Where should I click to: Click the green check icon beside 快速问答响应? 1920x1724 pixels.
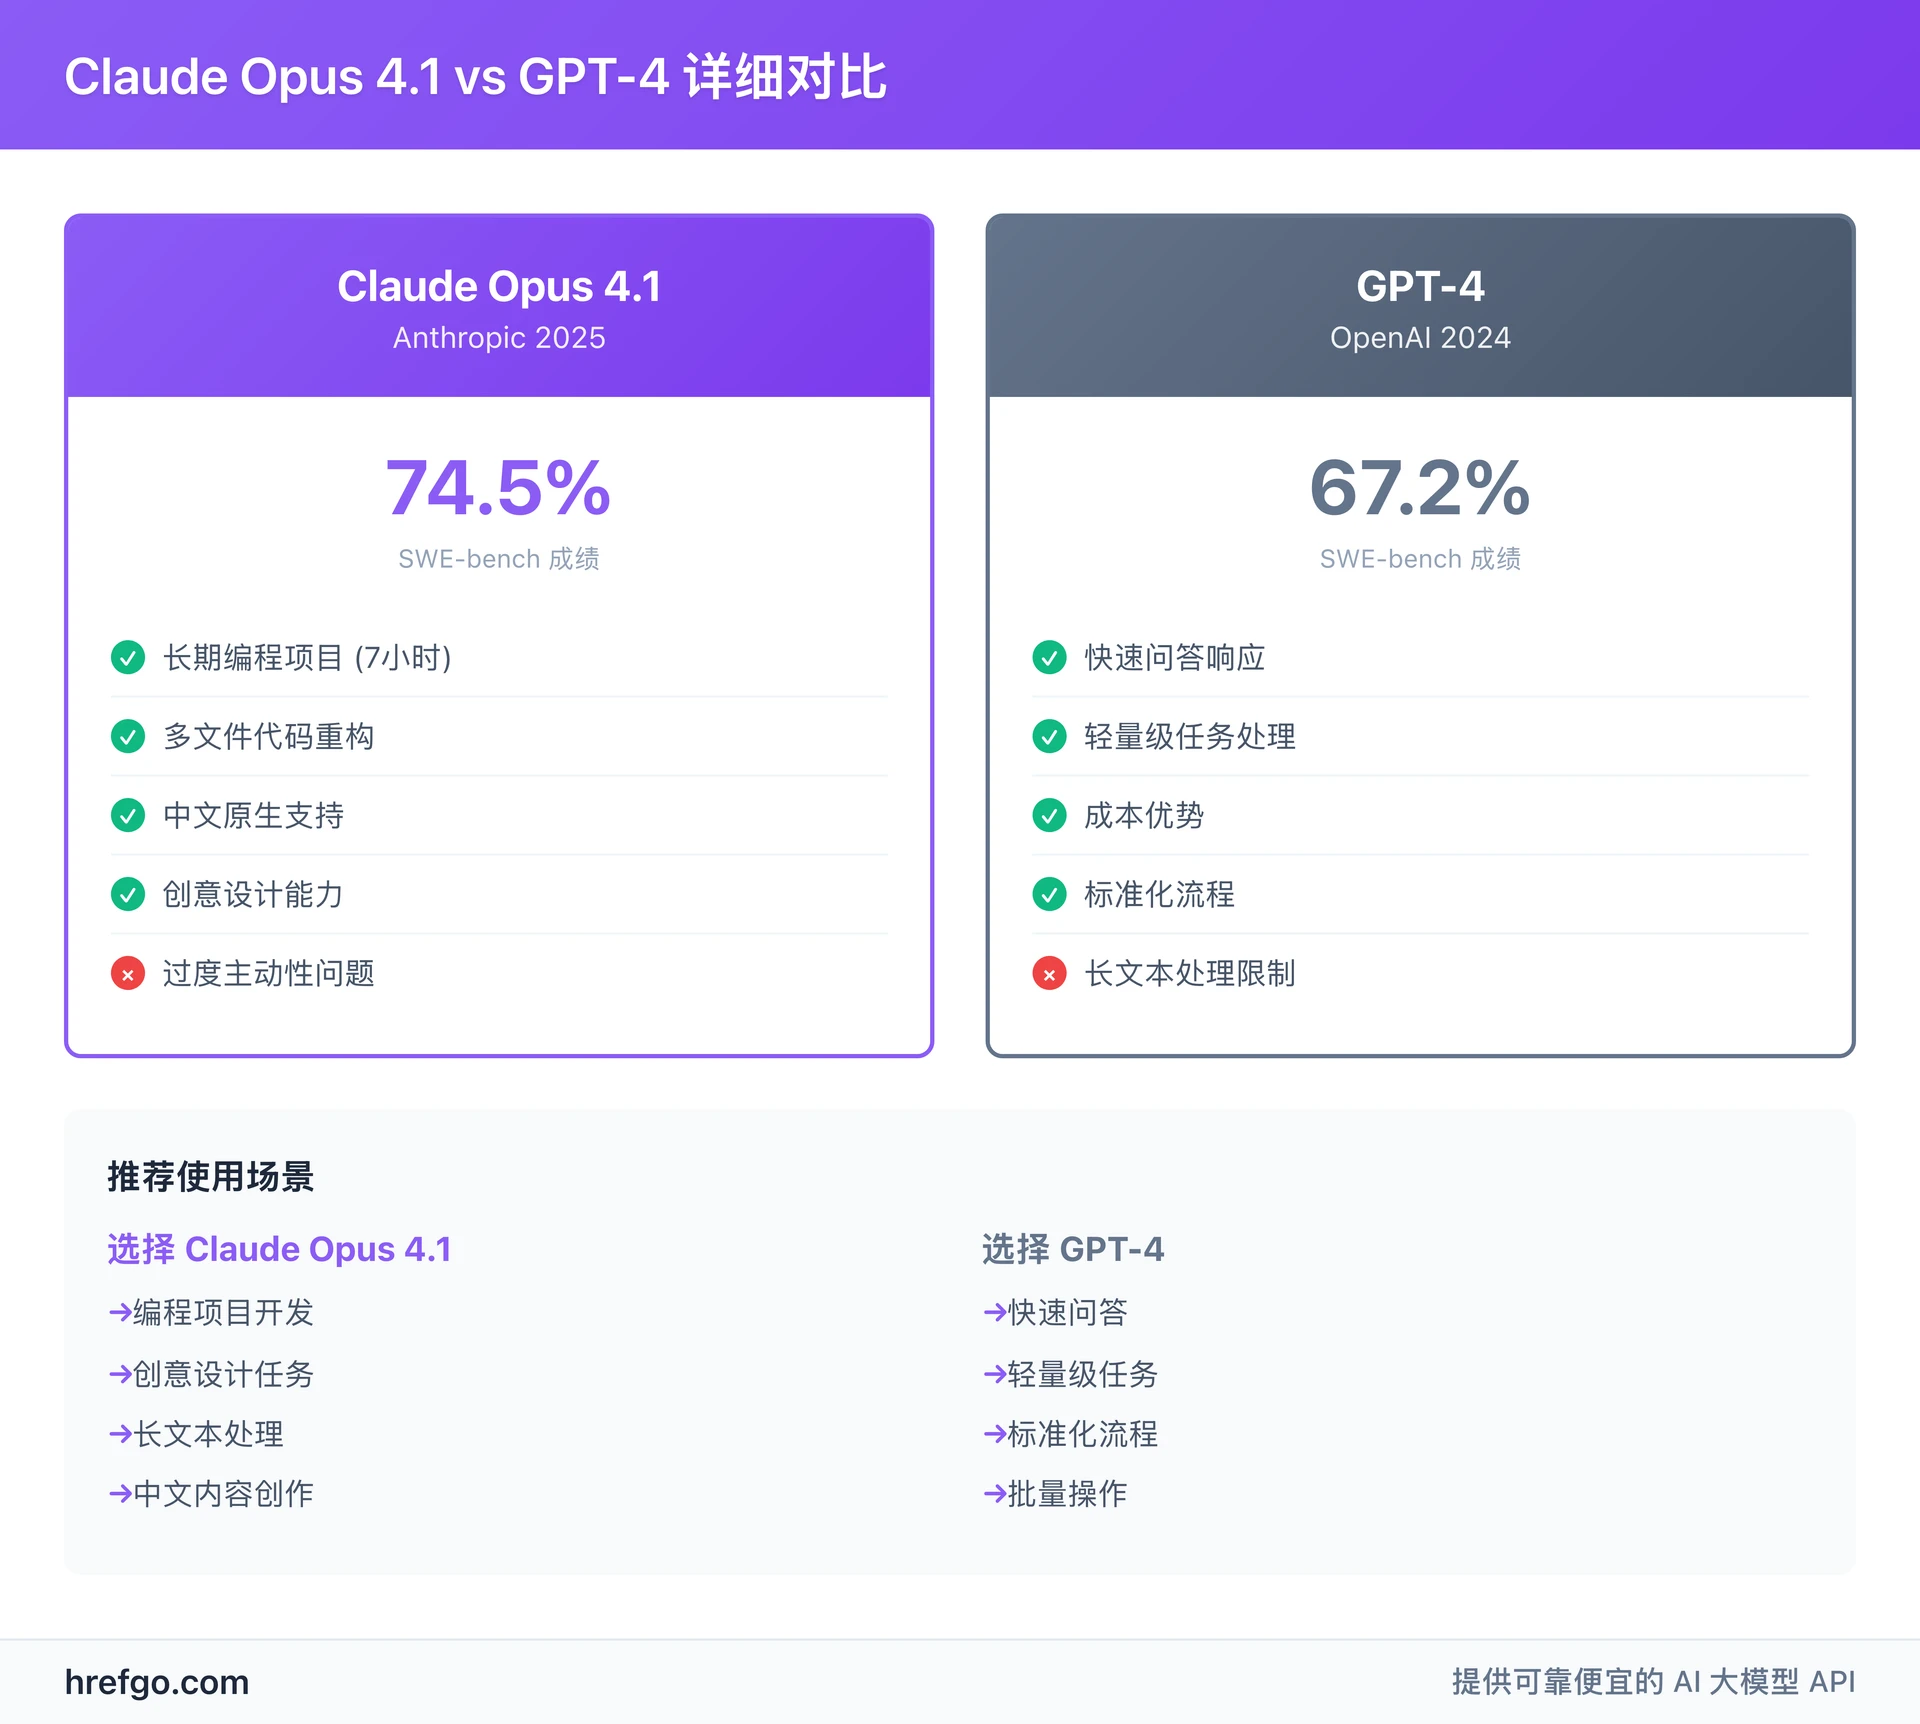1049,657
